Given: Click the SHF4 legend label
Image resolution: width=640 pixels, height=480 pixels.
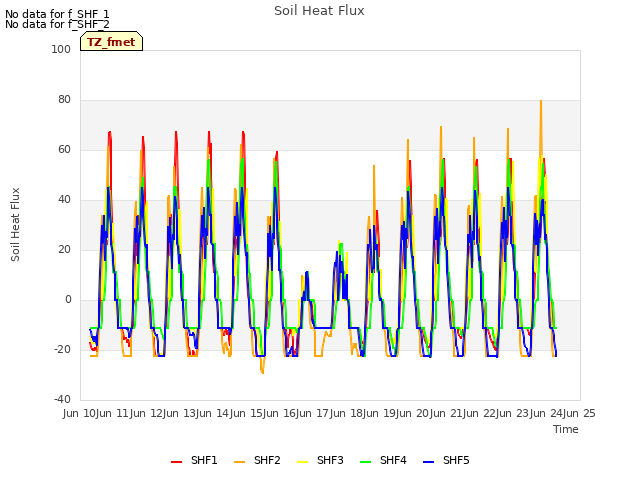Looking at the screenshot, I should pos(393,460).
